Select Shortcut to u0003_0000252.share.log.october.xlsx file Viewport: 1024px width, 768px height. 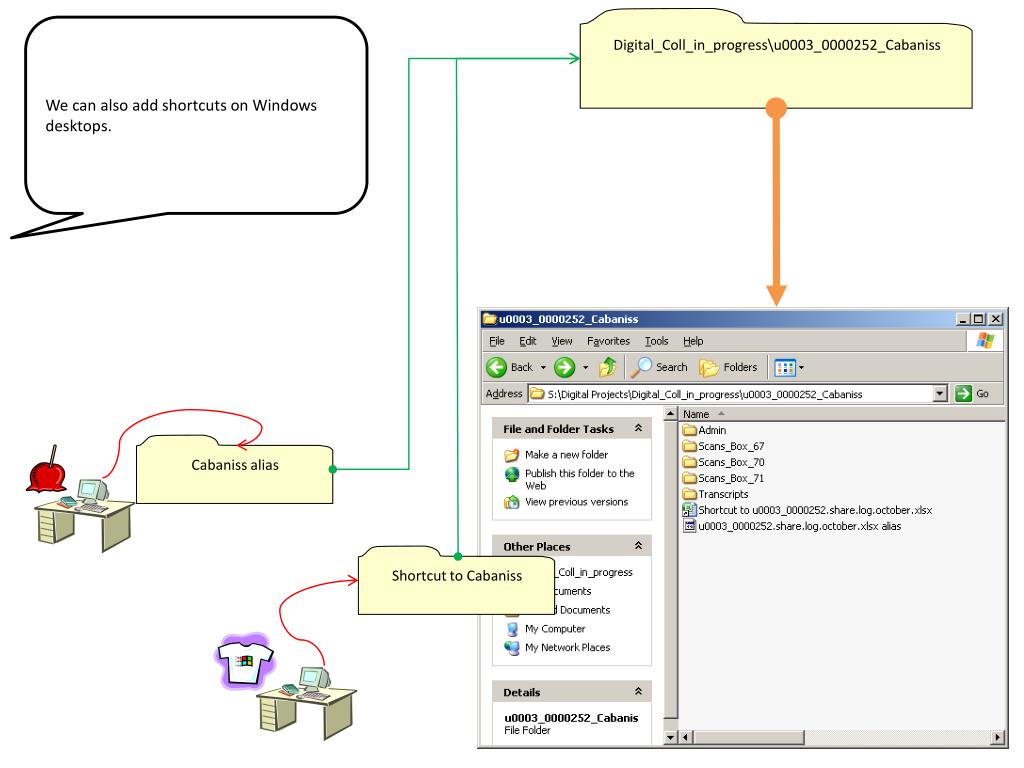pyautogui.click(x=807, y=511)
